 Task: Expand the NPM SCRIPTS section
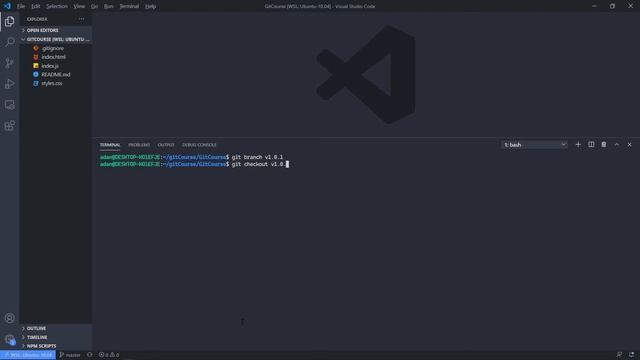click(56, 346)
